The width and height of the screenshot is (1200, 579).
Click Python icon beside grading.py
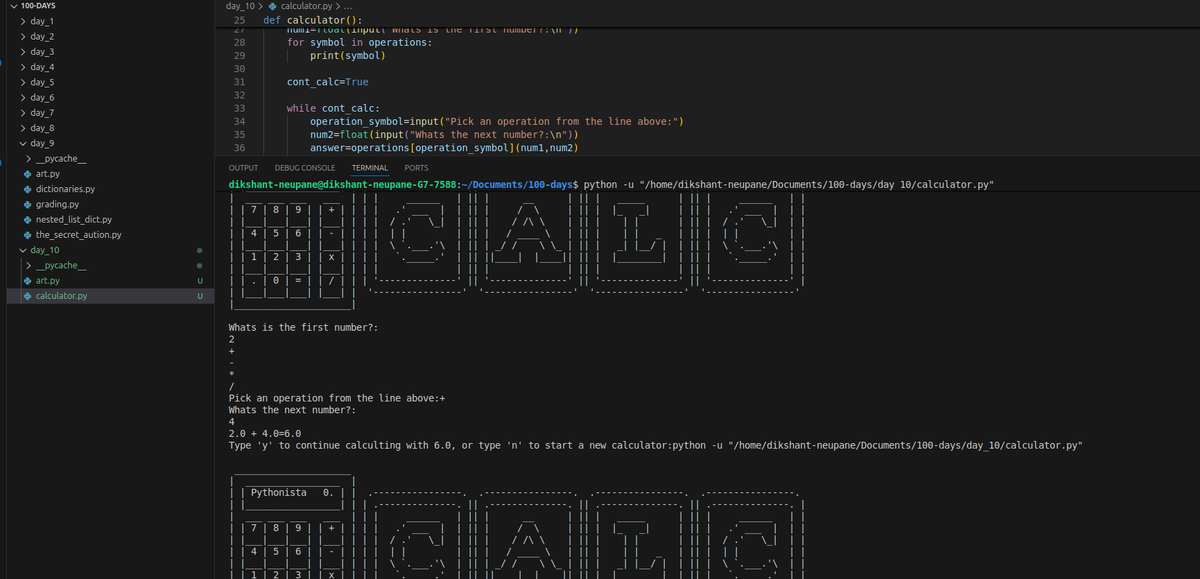pos(28,204)
